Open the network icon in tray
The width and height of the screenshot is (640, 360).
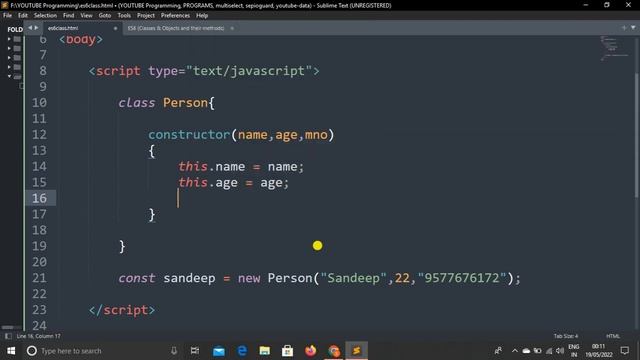point(549,351)
